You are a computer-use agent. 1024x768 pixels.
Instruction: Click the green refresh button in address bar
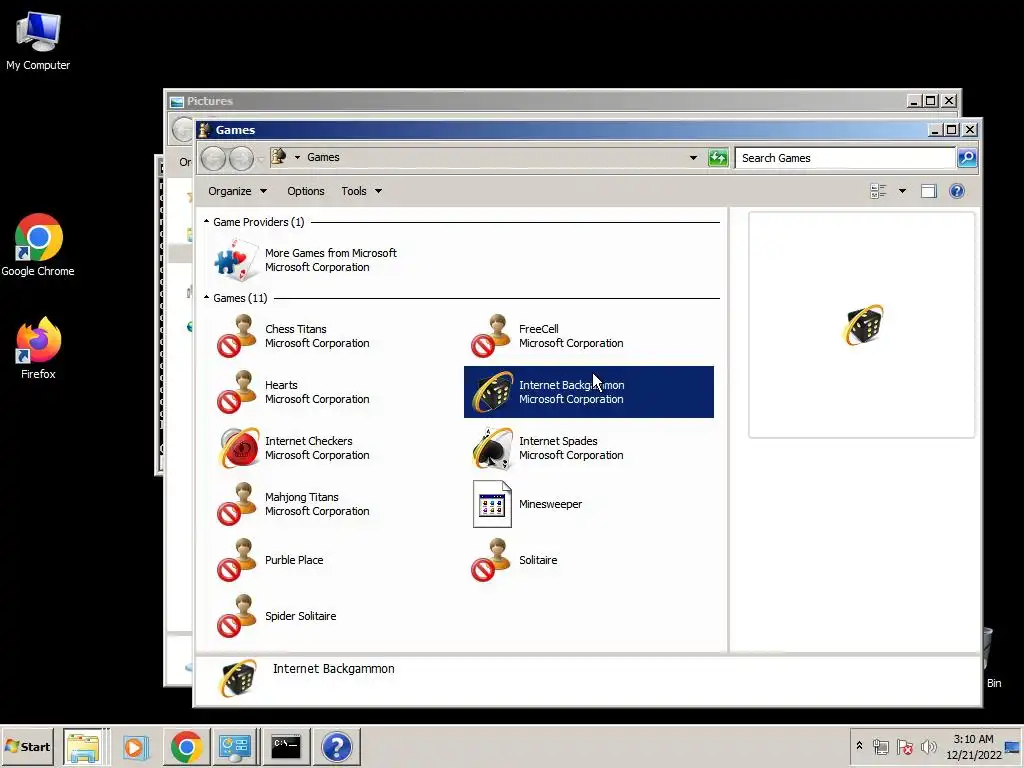coord(718,157)
